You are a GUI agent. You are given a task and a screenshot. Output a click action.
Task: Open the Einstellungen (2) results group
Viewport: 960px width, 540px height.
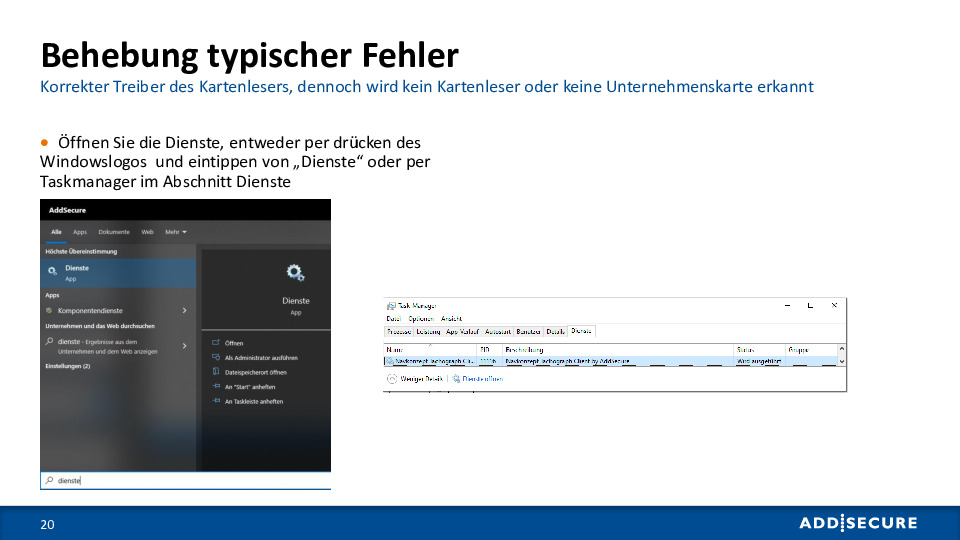(x=68, y=366)
